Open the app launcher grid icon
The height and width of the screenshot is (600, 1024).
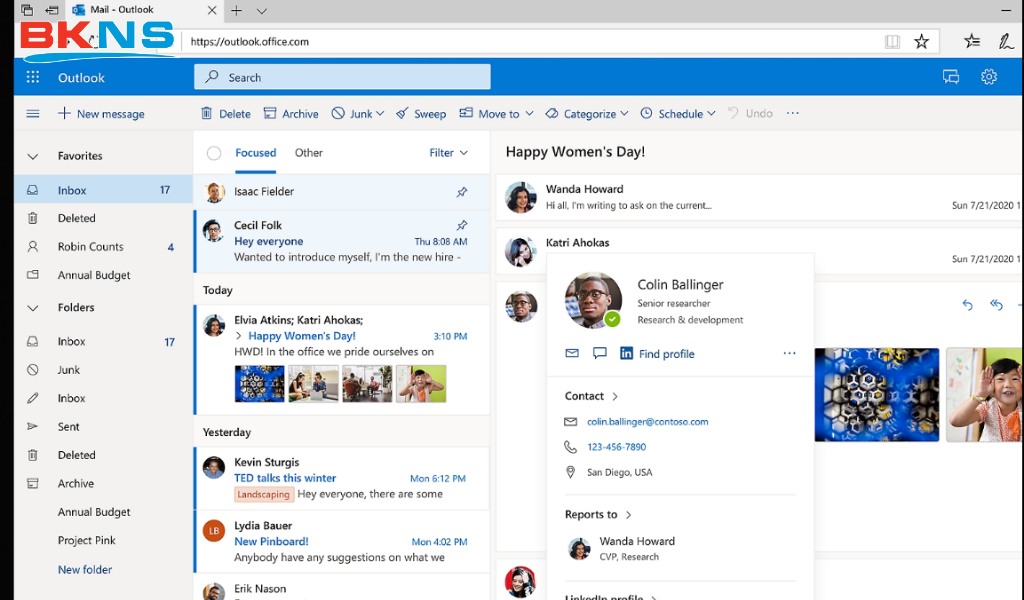32,76
